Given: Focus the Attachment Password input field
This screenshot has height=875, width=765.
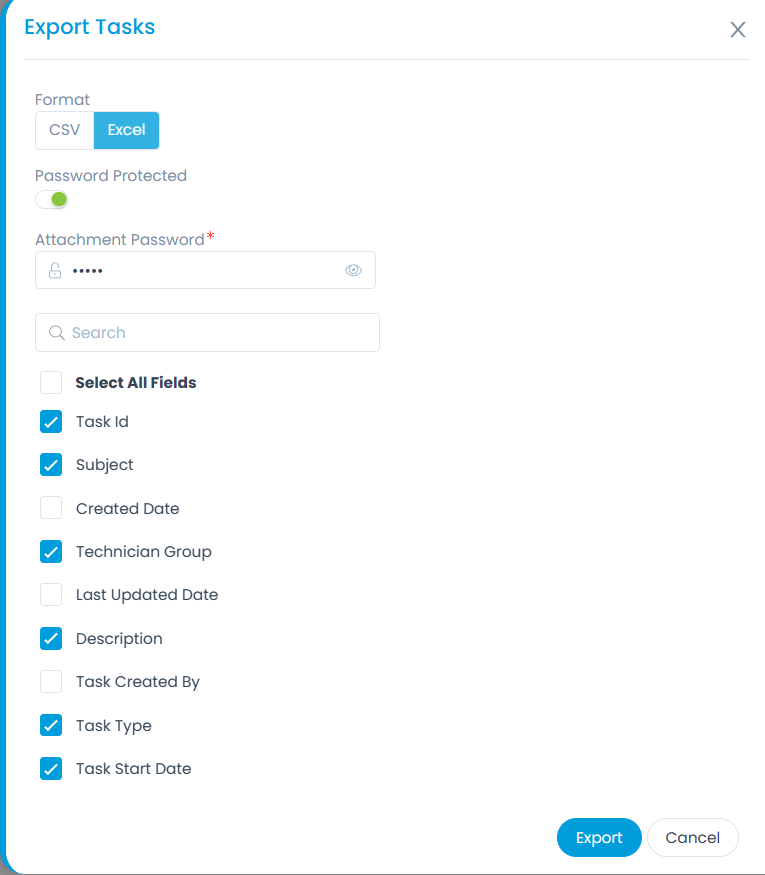Looking at the screenshot, I should [200, 270].
